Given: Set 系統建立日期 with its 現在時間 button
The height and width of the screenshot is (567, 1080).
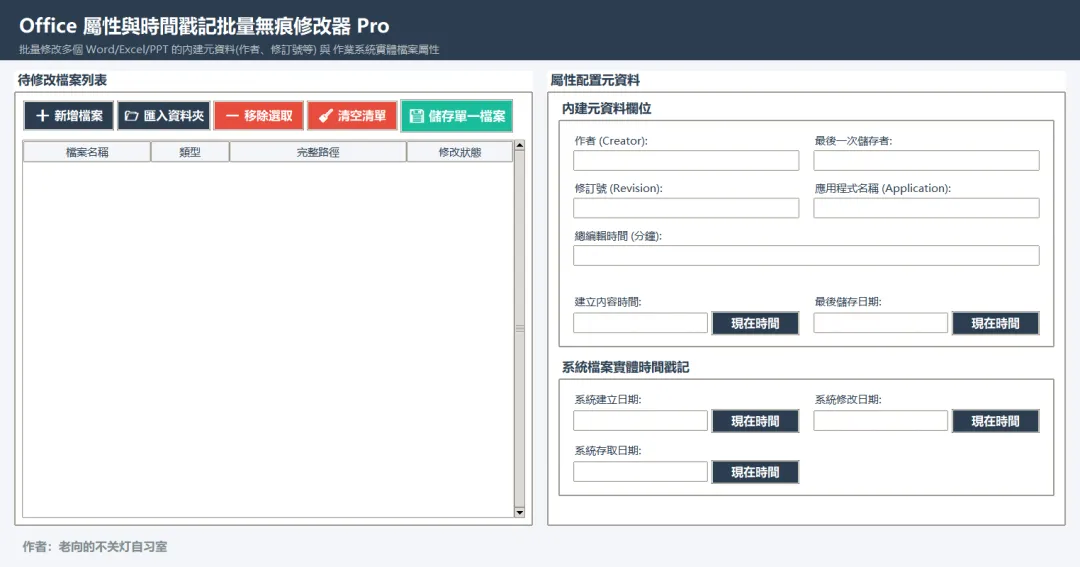Looking at the screenshot, I should (756, 421).
